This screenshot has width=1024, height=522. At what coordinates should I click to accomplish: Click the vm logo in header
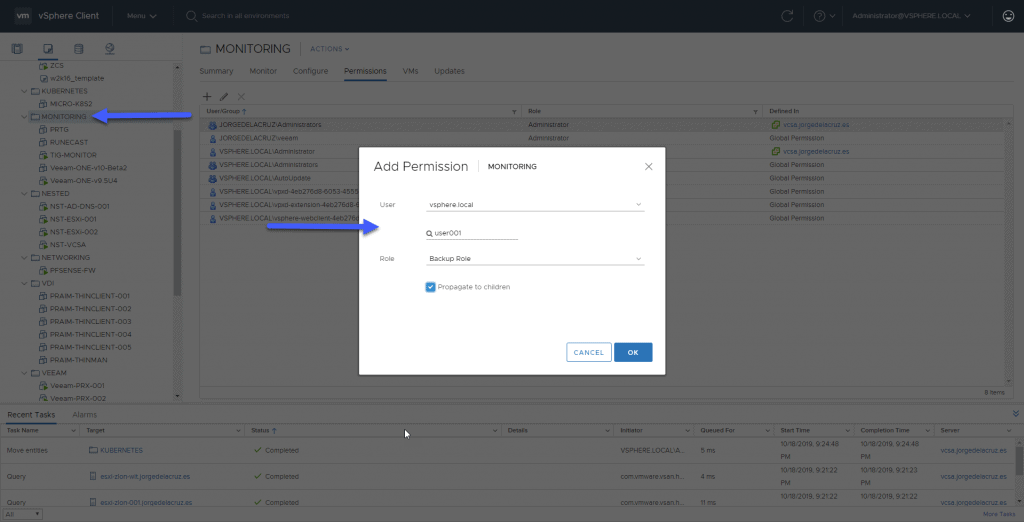[x=24, y=16]
